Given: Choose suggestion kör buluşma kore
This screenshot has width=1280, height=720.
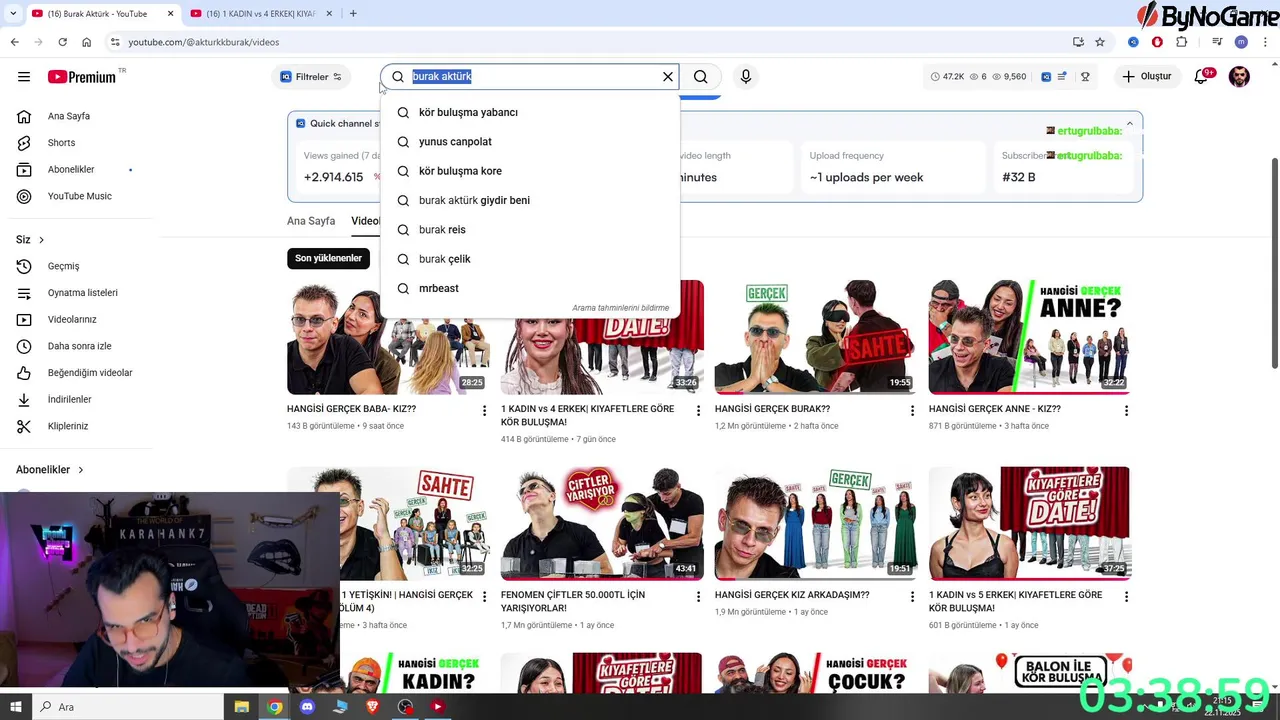Looking at the screenshot, I should (x=530, y=171).
